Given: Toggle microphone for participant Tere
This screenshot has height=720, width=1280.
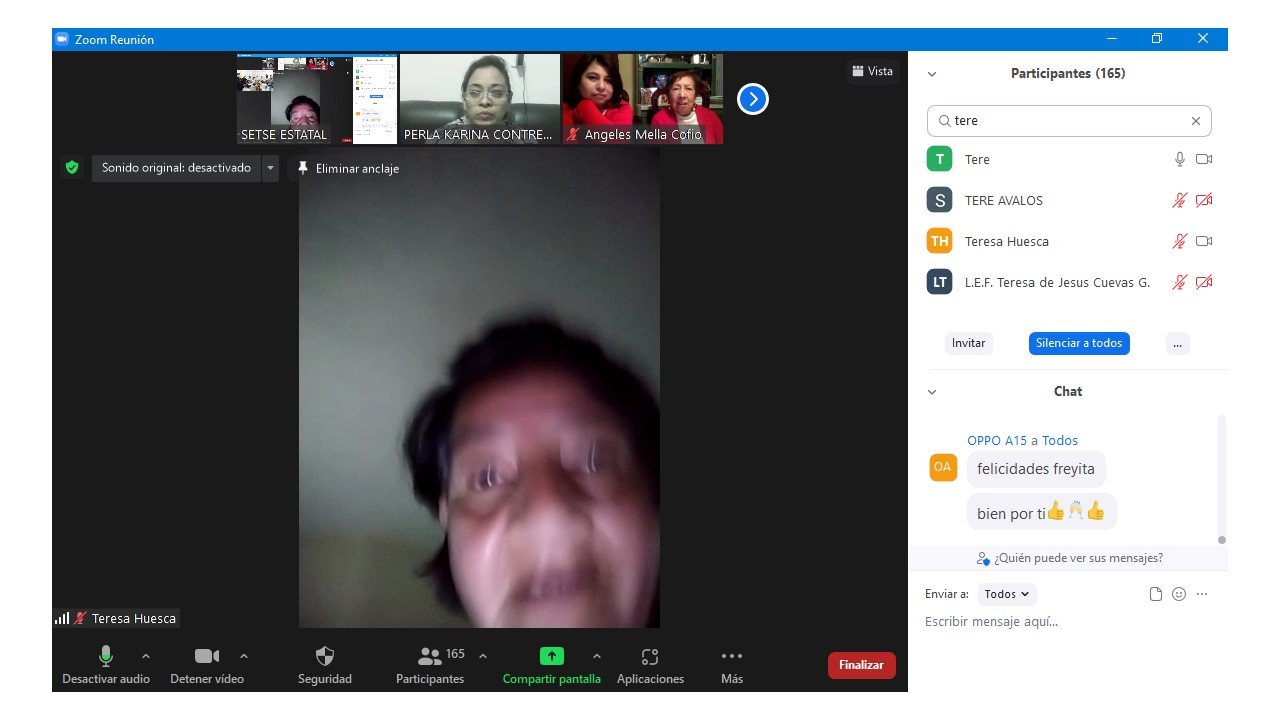Looking at the screenshot, I should 1180,159.
